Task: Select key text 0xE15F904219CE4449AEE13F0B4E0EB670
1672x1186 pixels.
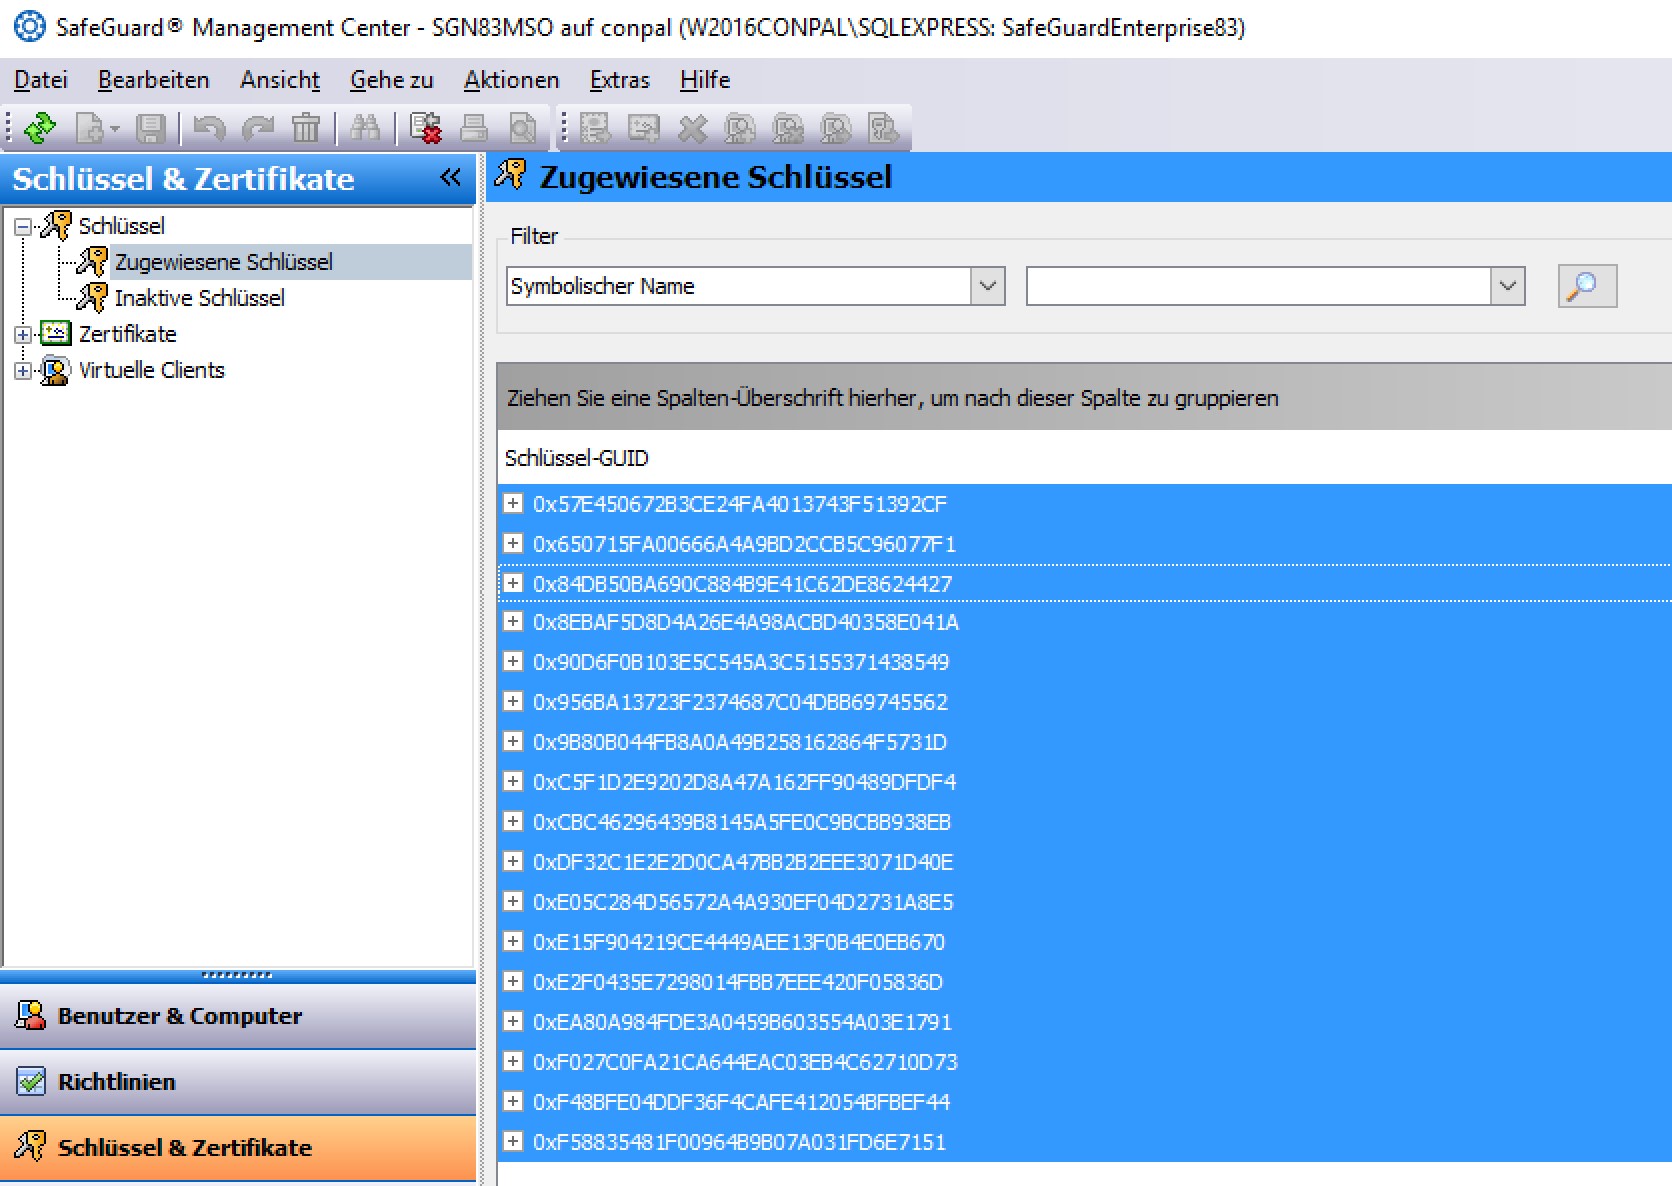Action: tap(739, 942)
